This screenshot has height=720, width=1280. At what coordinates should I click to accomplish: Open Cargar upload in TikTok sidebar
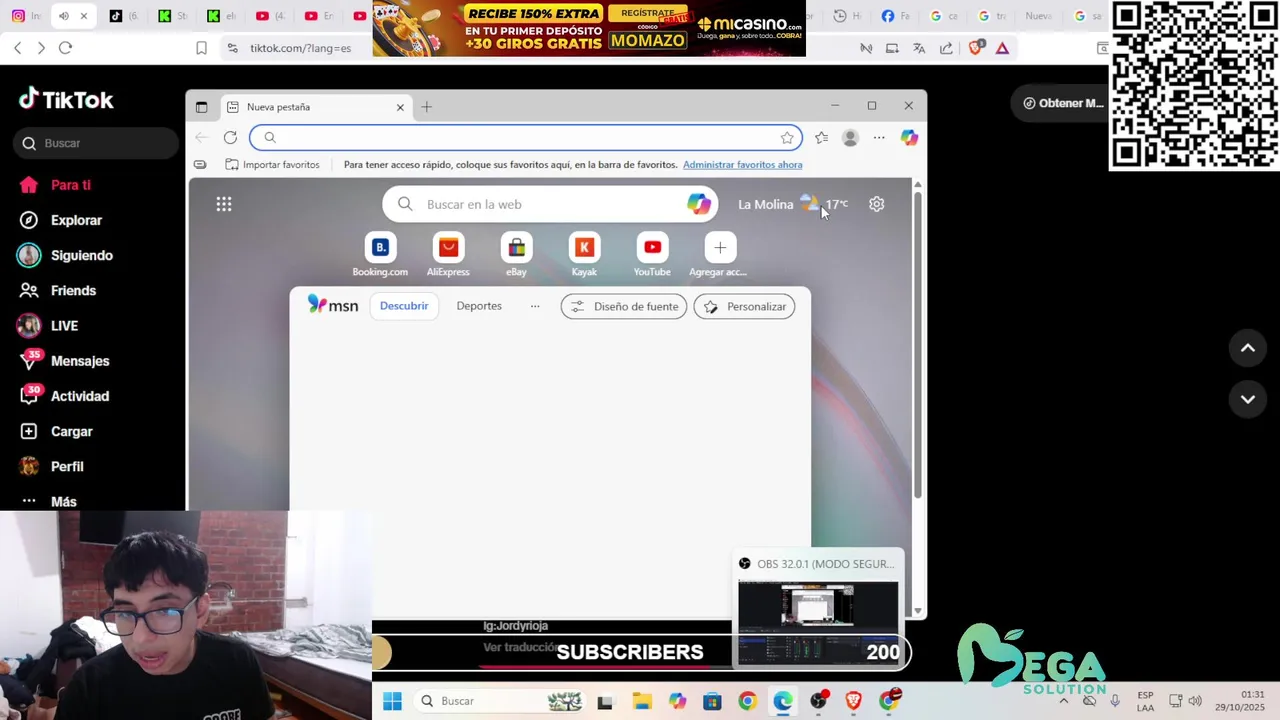pyautogui.click(x=58, y=431)
